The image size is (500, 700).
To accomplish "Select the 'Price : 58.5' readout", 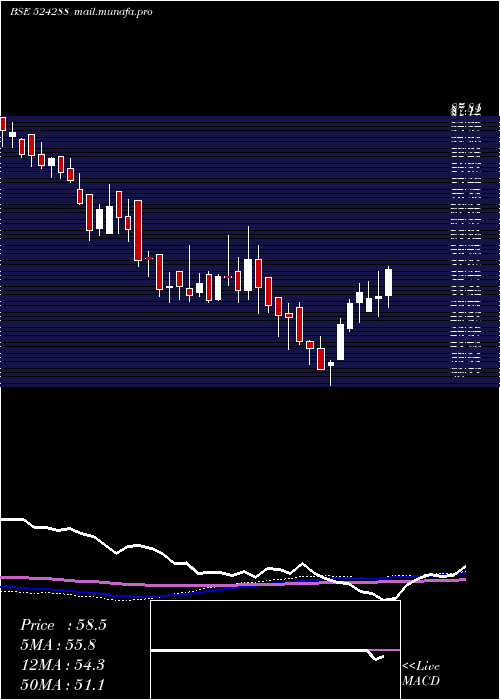I will coord(63,625).
